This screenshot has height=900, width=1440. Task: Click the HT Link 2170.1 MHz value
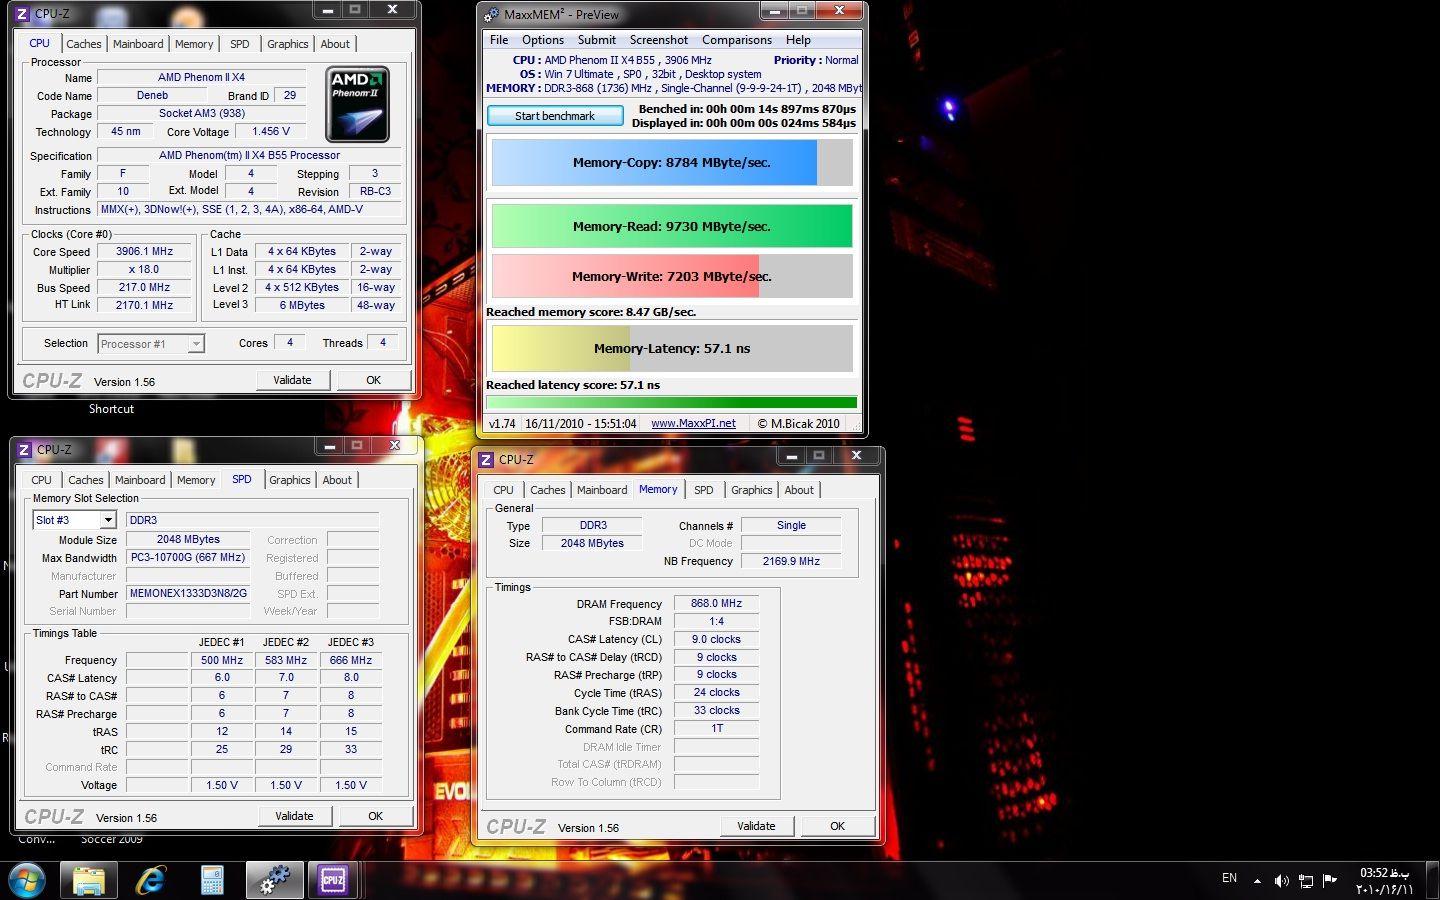pos(144,305)
